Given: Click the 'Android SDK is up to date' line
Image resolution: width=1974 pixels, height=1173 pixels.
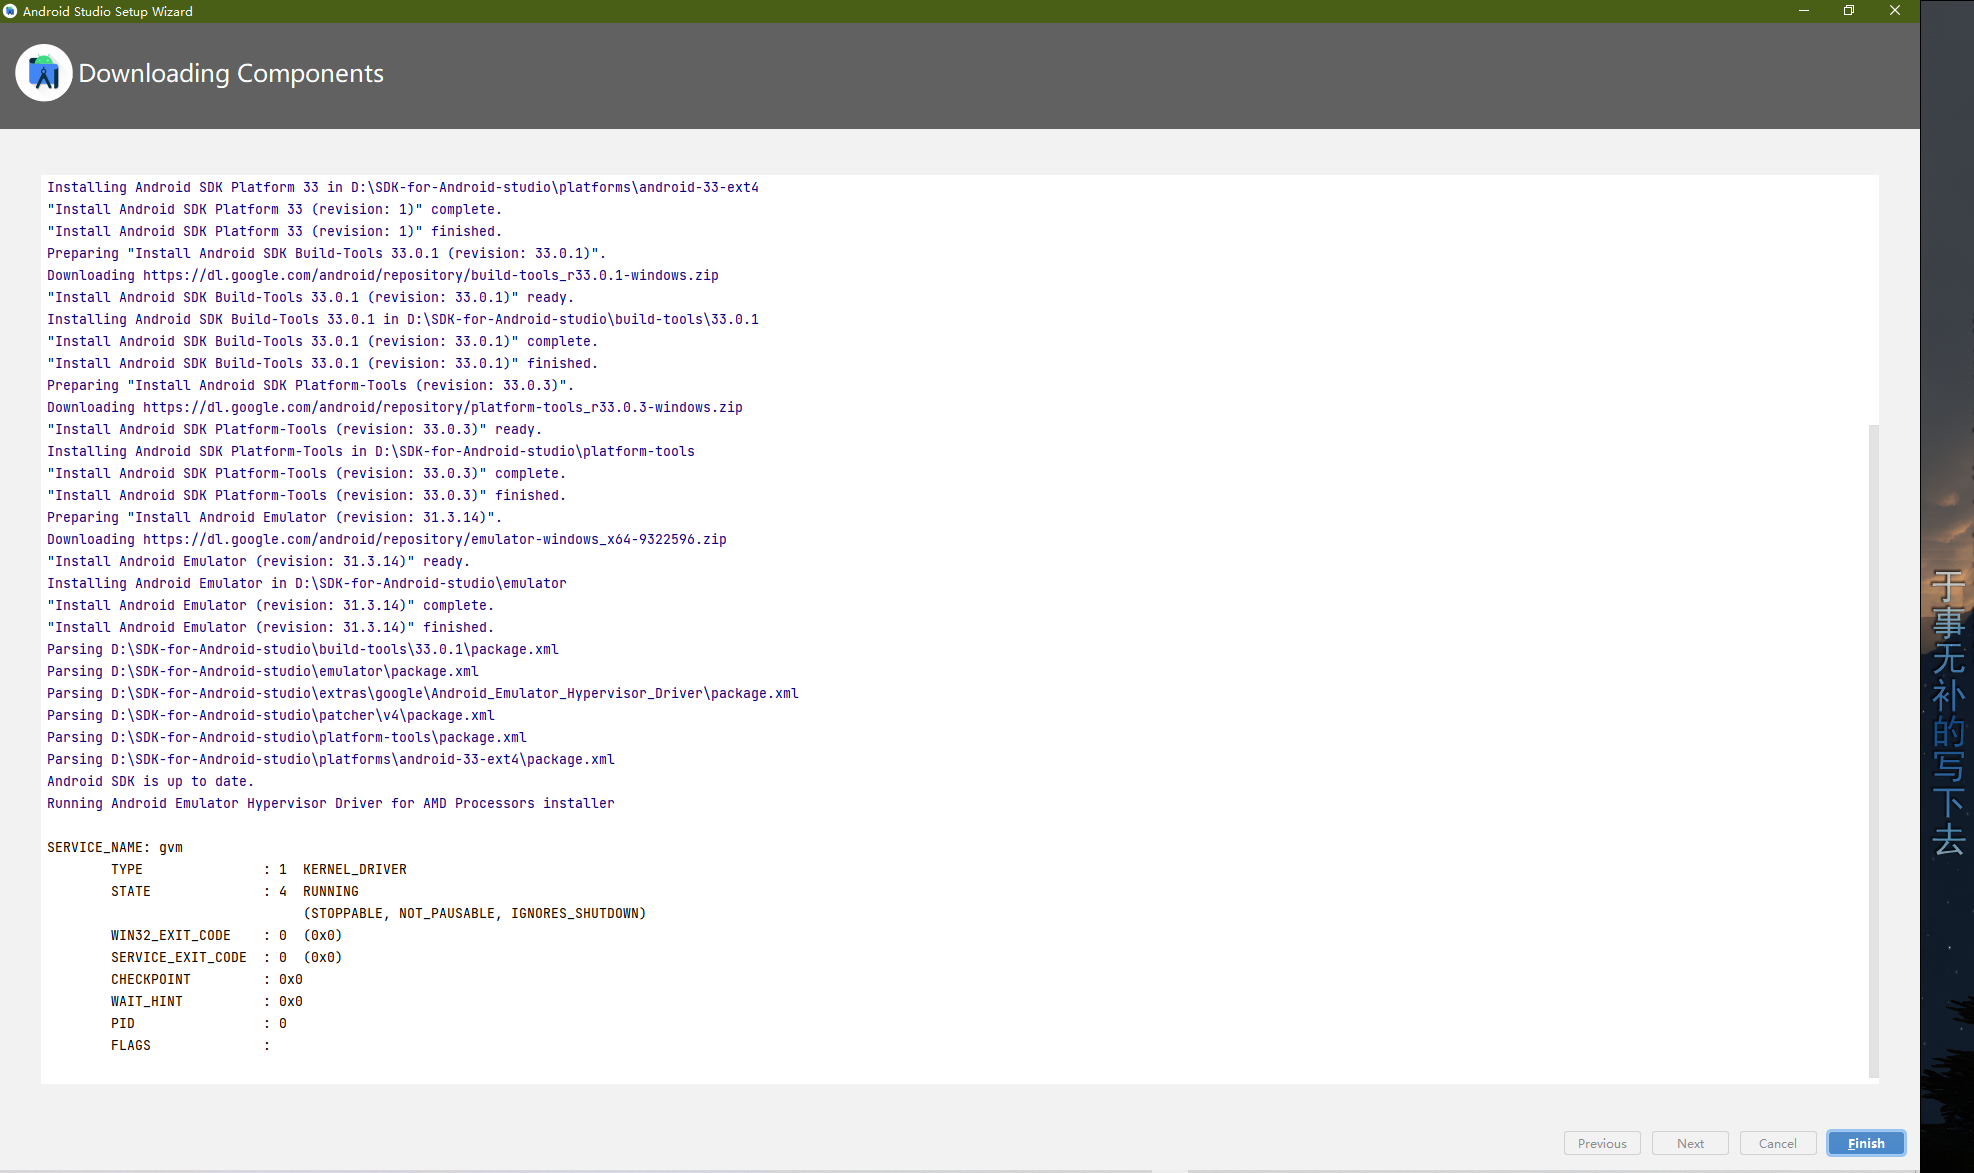Looking at the screenshot, I should click(150, 781).
